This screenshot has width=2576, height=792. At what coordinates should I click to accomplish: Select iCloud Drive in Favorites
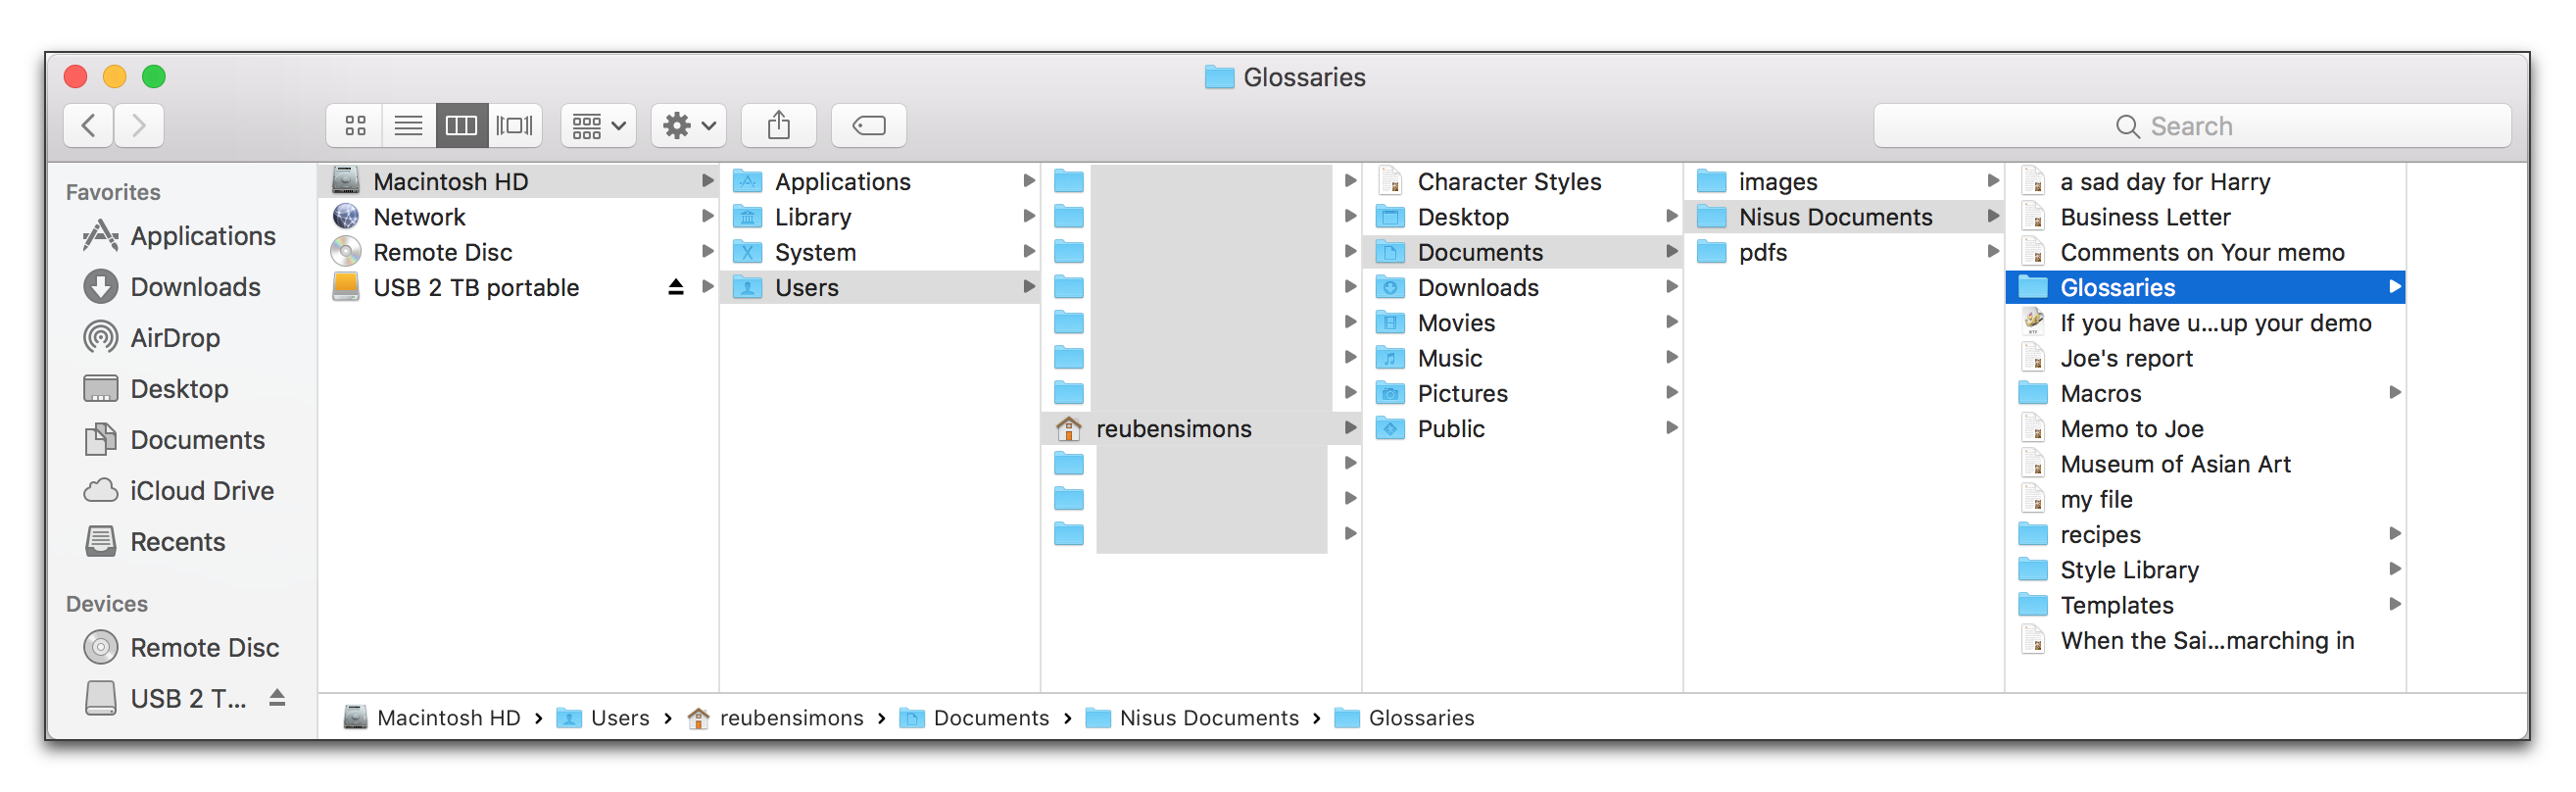click(201, 491)
